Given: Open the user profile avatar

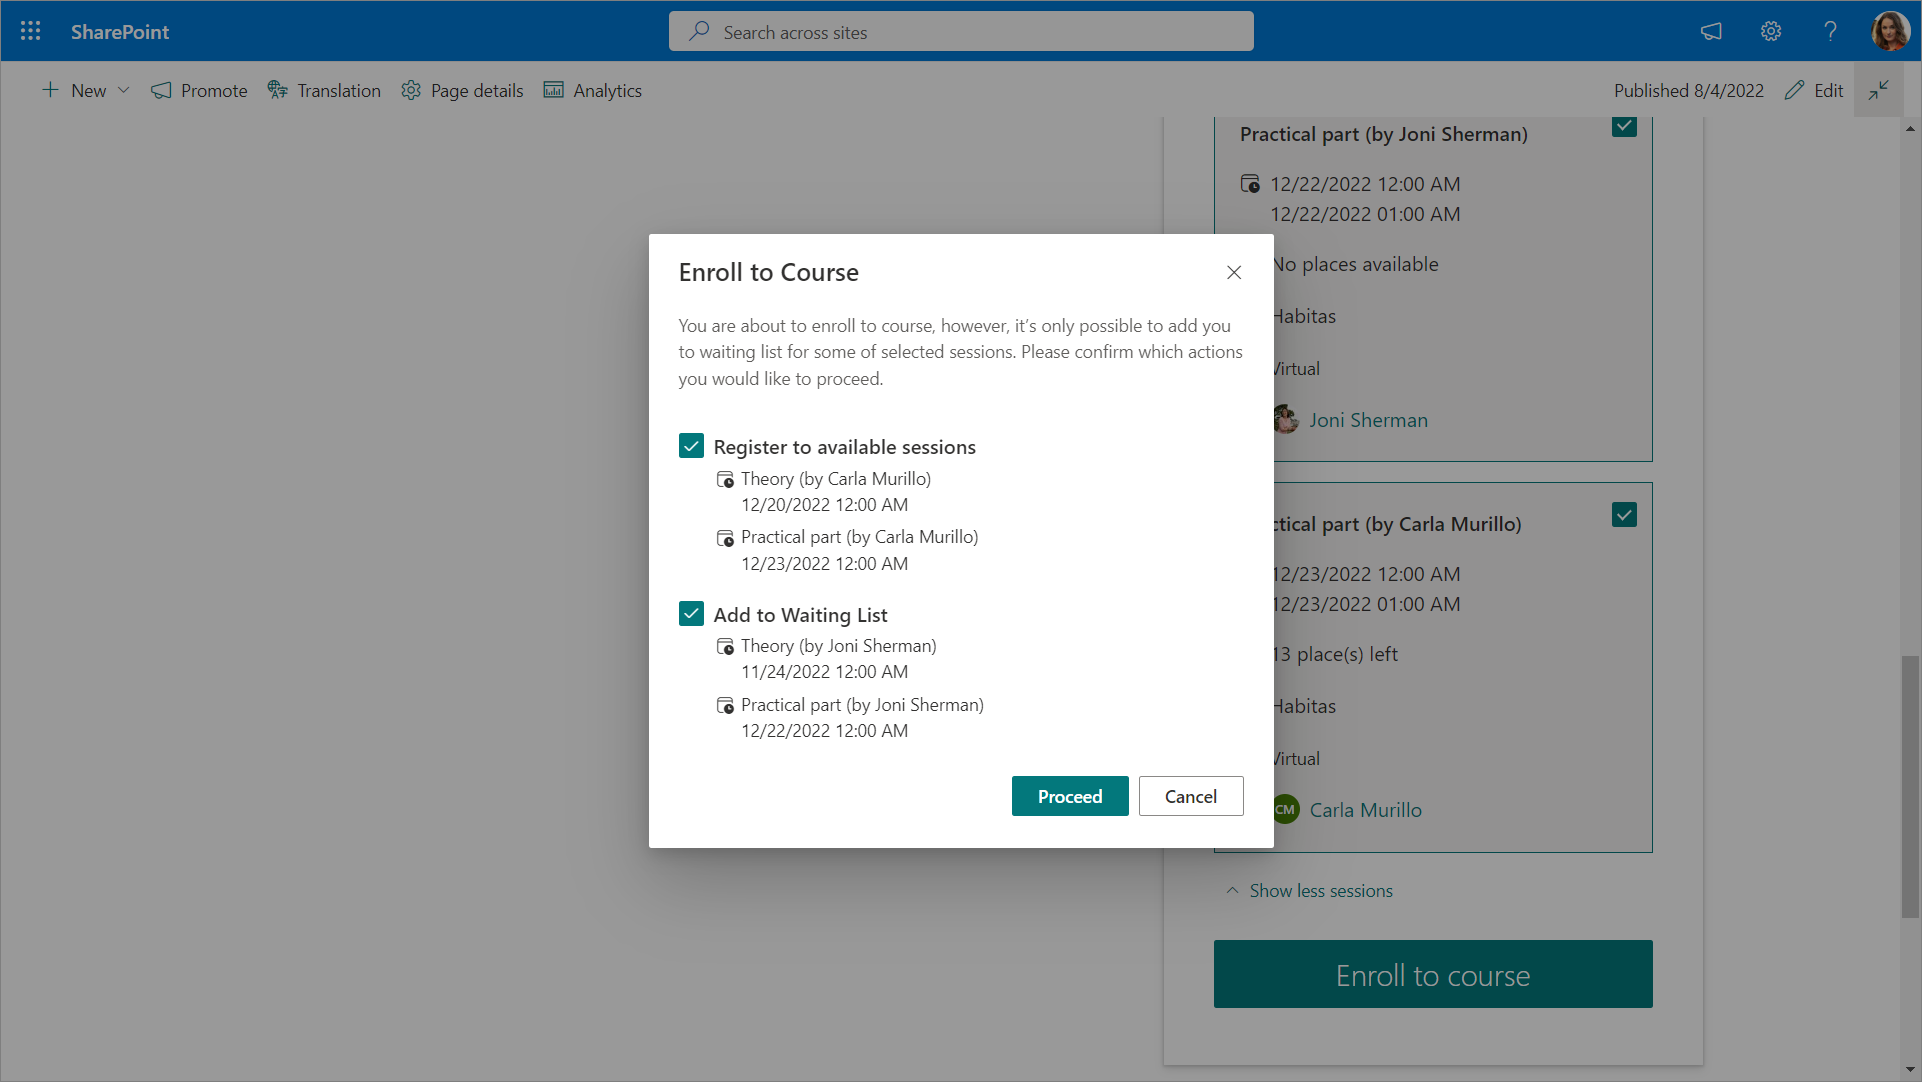Looking at the screenshot, I should pos(1890,31).
